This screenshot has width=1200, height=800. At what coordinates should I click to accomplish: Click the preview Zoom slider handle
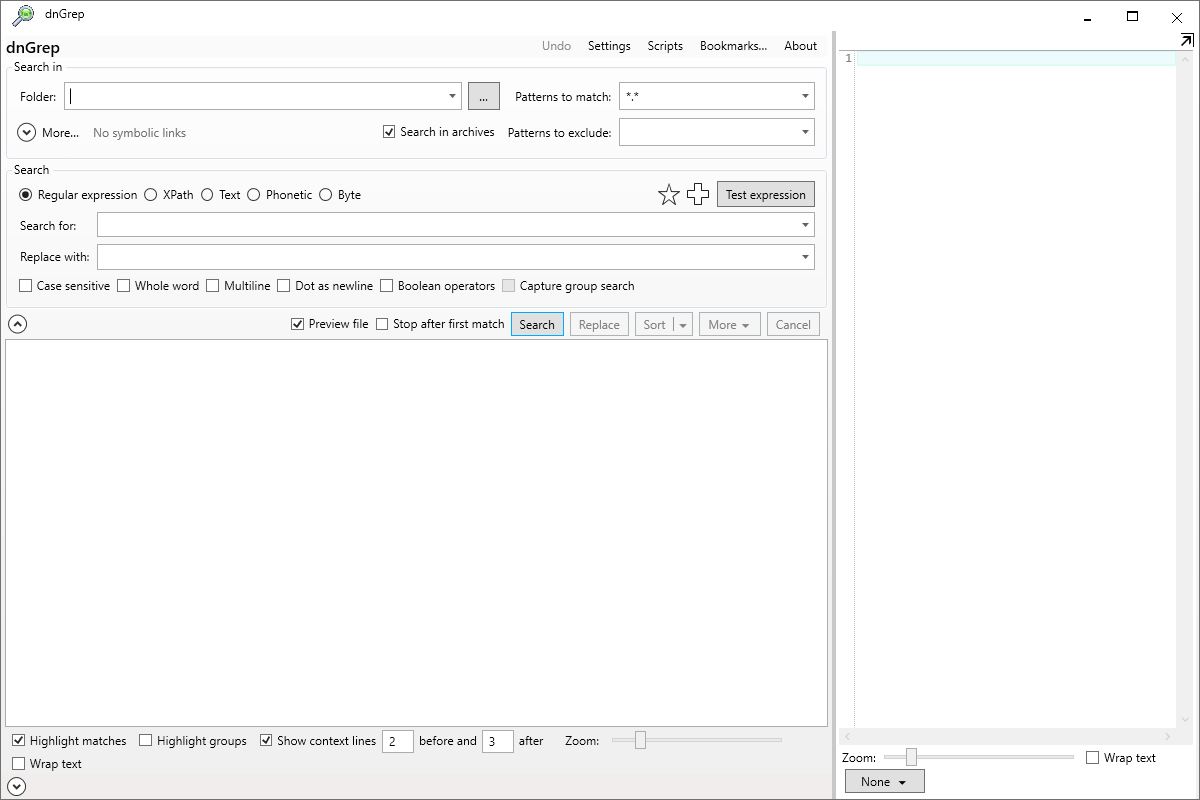[x=911, y=758]
